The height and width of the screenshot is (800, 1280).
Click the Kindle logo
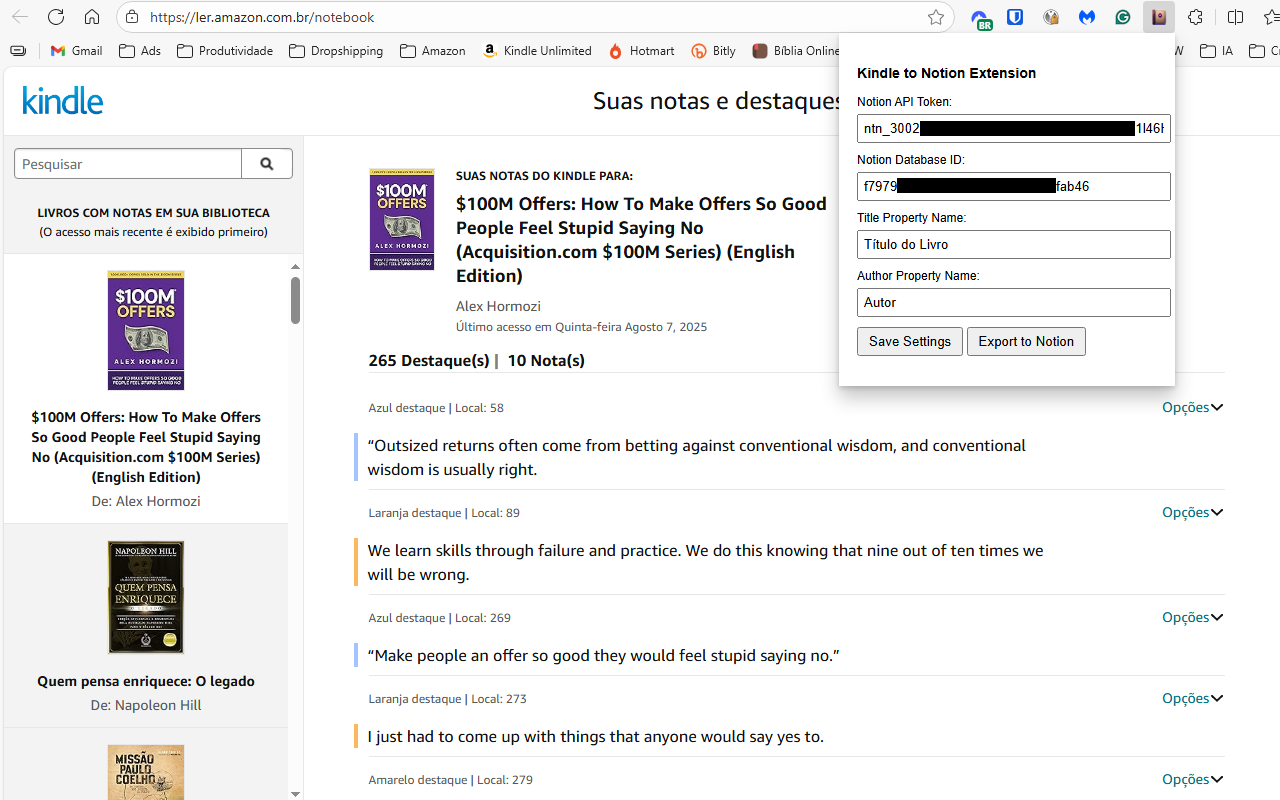[62, 100]
